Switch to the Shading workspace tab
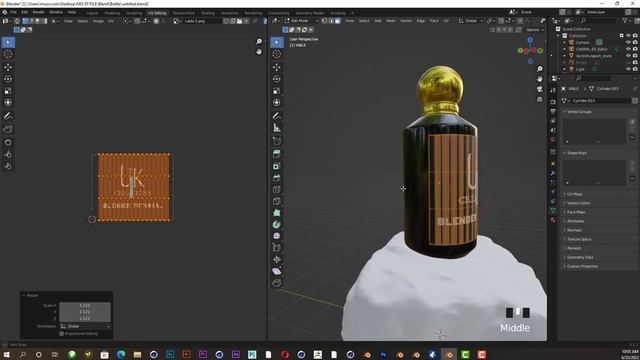The width and height of the screenshot is (640, 360). click(208, 13)
